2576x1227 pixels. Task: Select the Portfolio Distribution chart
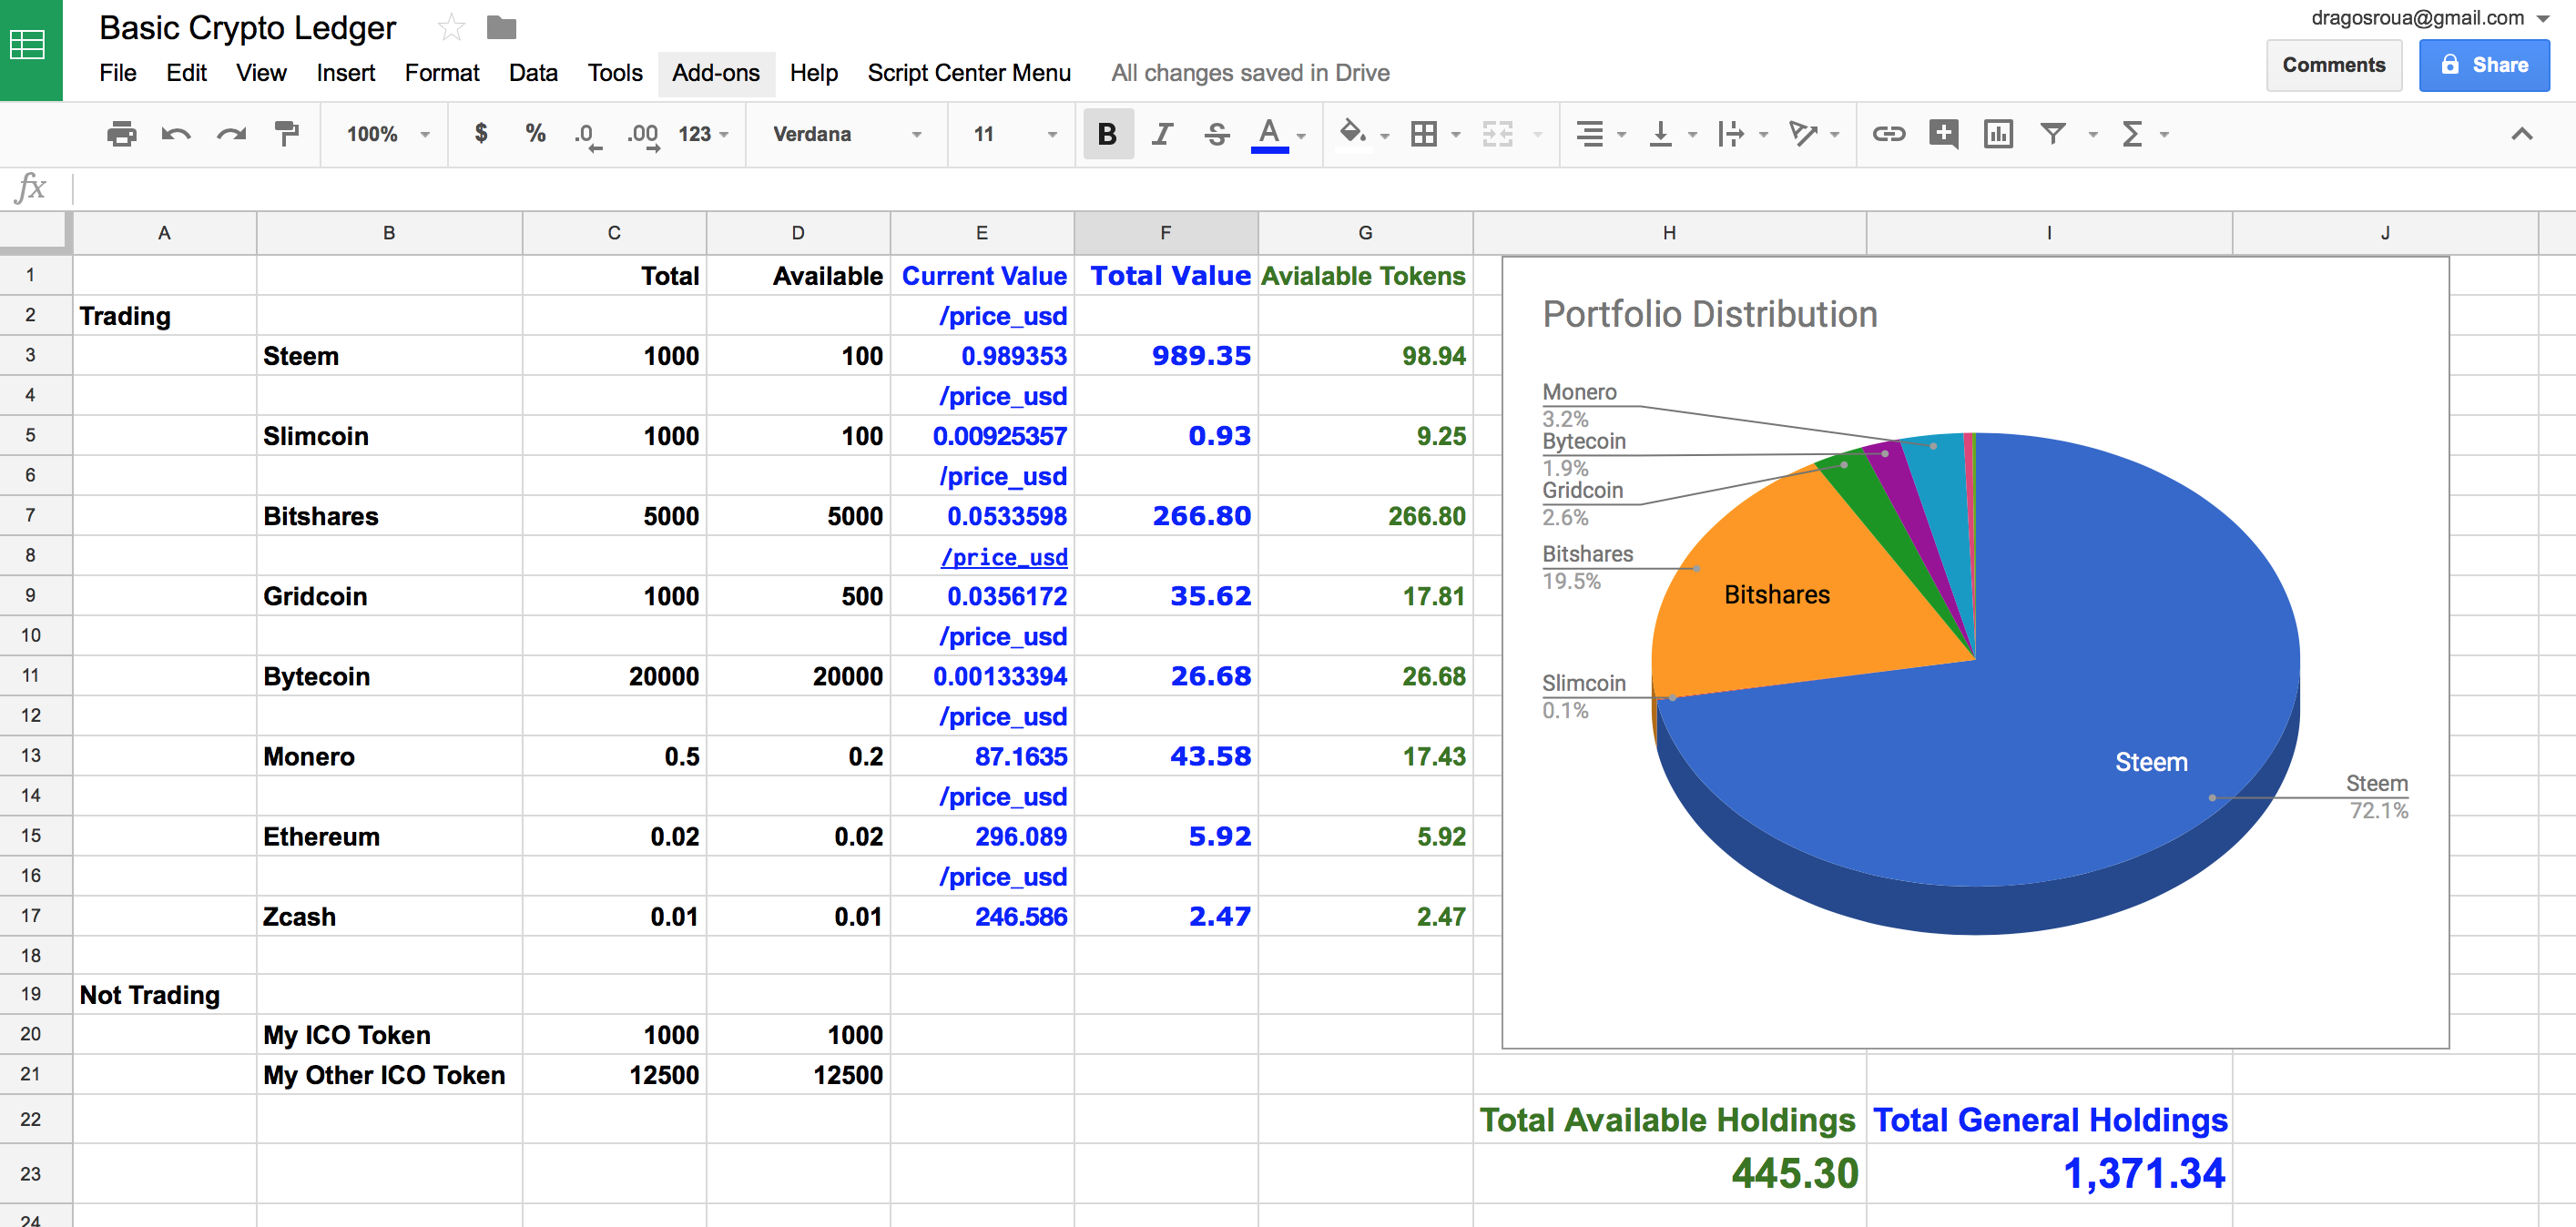click(x=1974, y=653)
